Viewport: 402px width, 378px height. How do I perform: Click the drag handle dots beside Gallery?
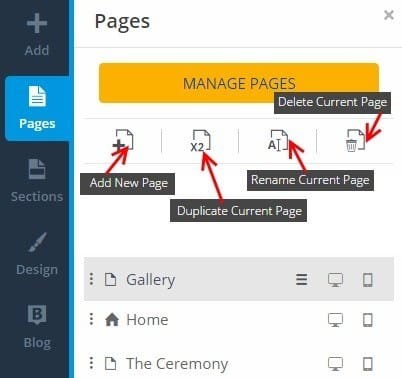(x=91, y=279)
